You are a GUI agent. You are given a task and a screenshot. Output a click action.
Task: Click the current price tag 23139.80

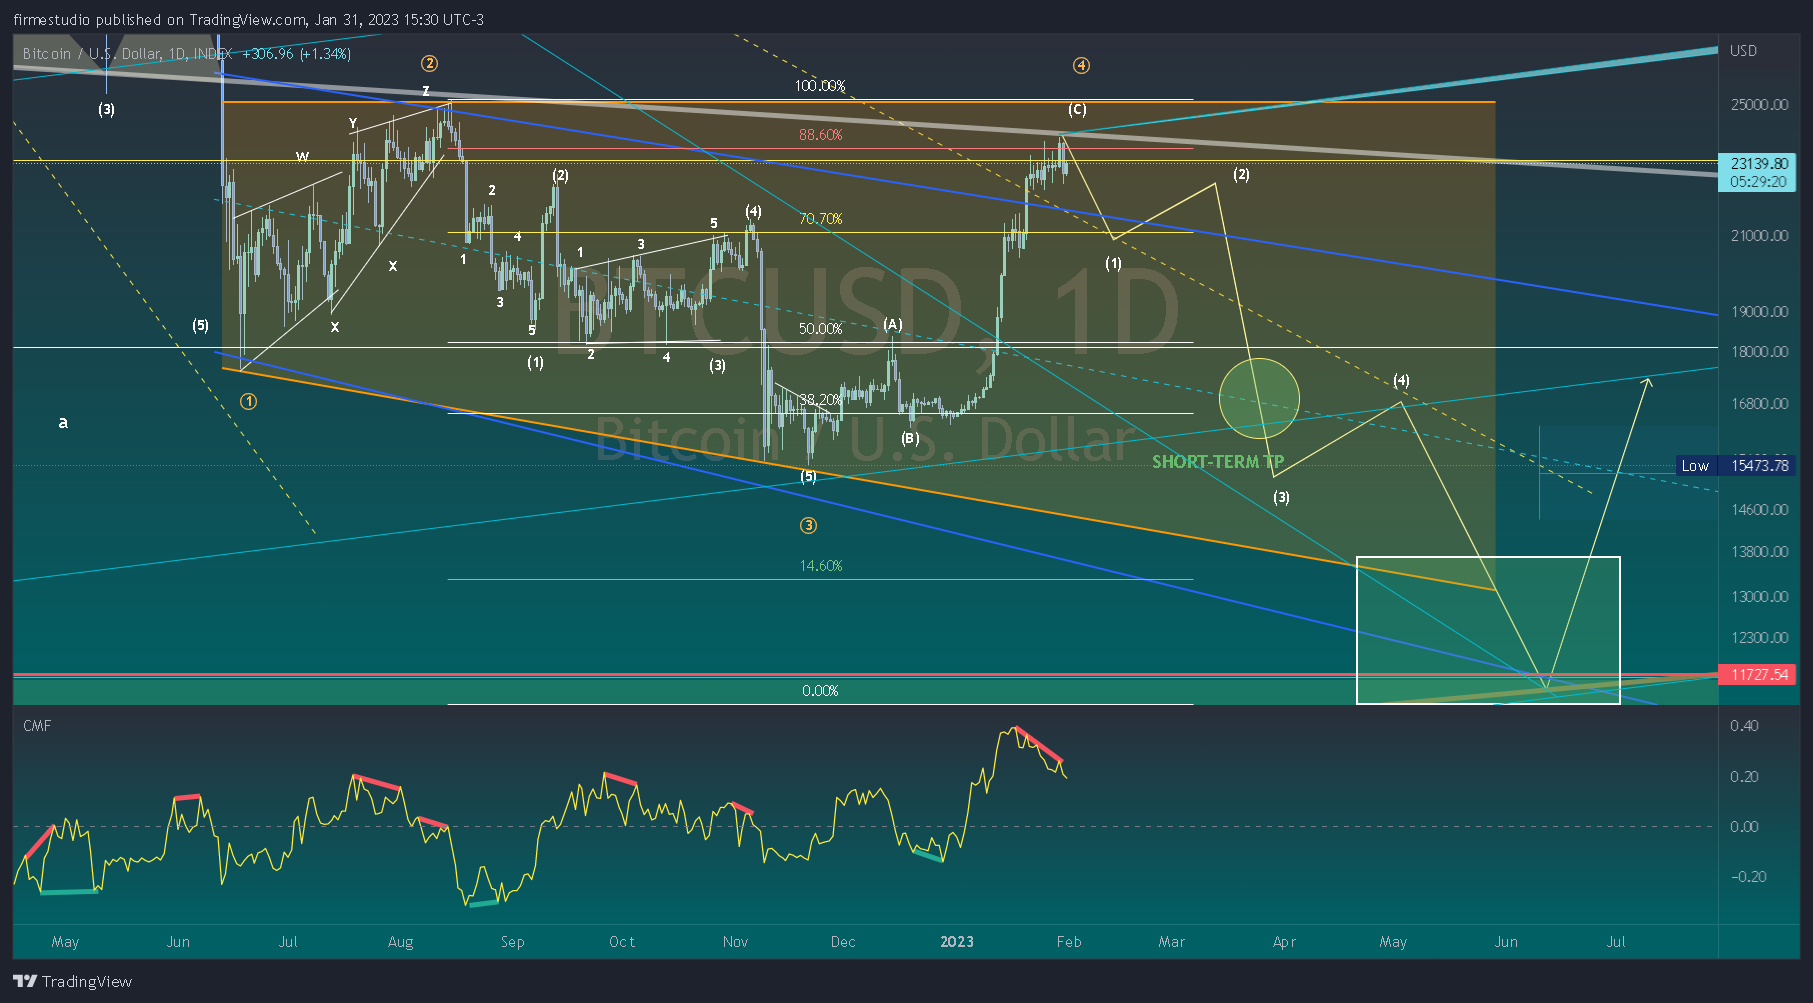pyautogui.click(x=1759, y=164)
